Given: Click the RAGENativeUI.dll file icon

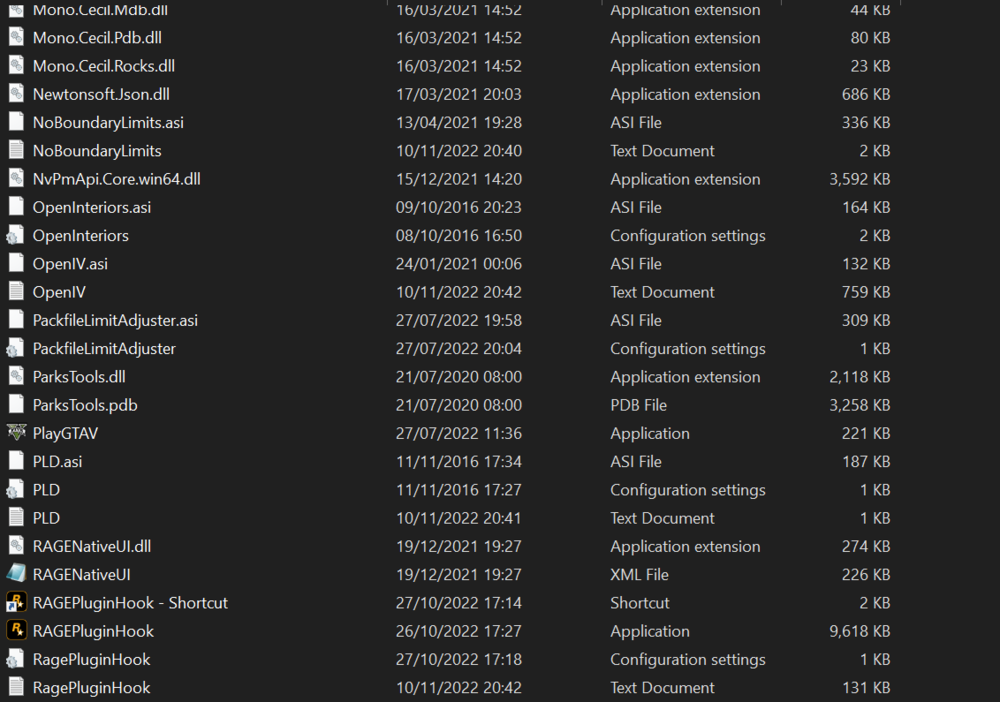Looking at the screenshot, I should point(16,546).
